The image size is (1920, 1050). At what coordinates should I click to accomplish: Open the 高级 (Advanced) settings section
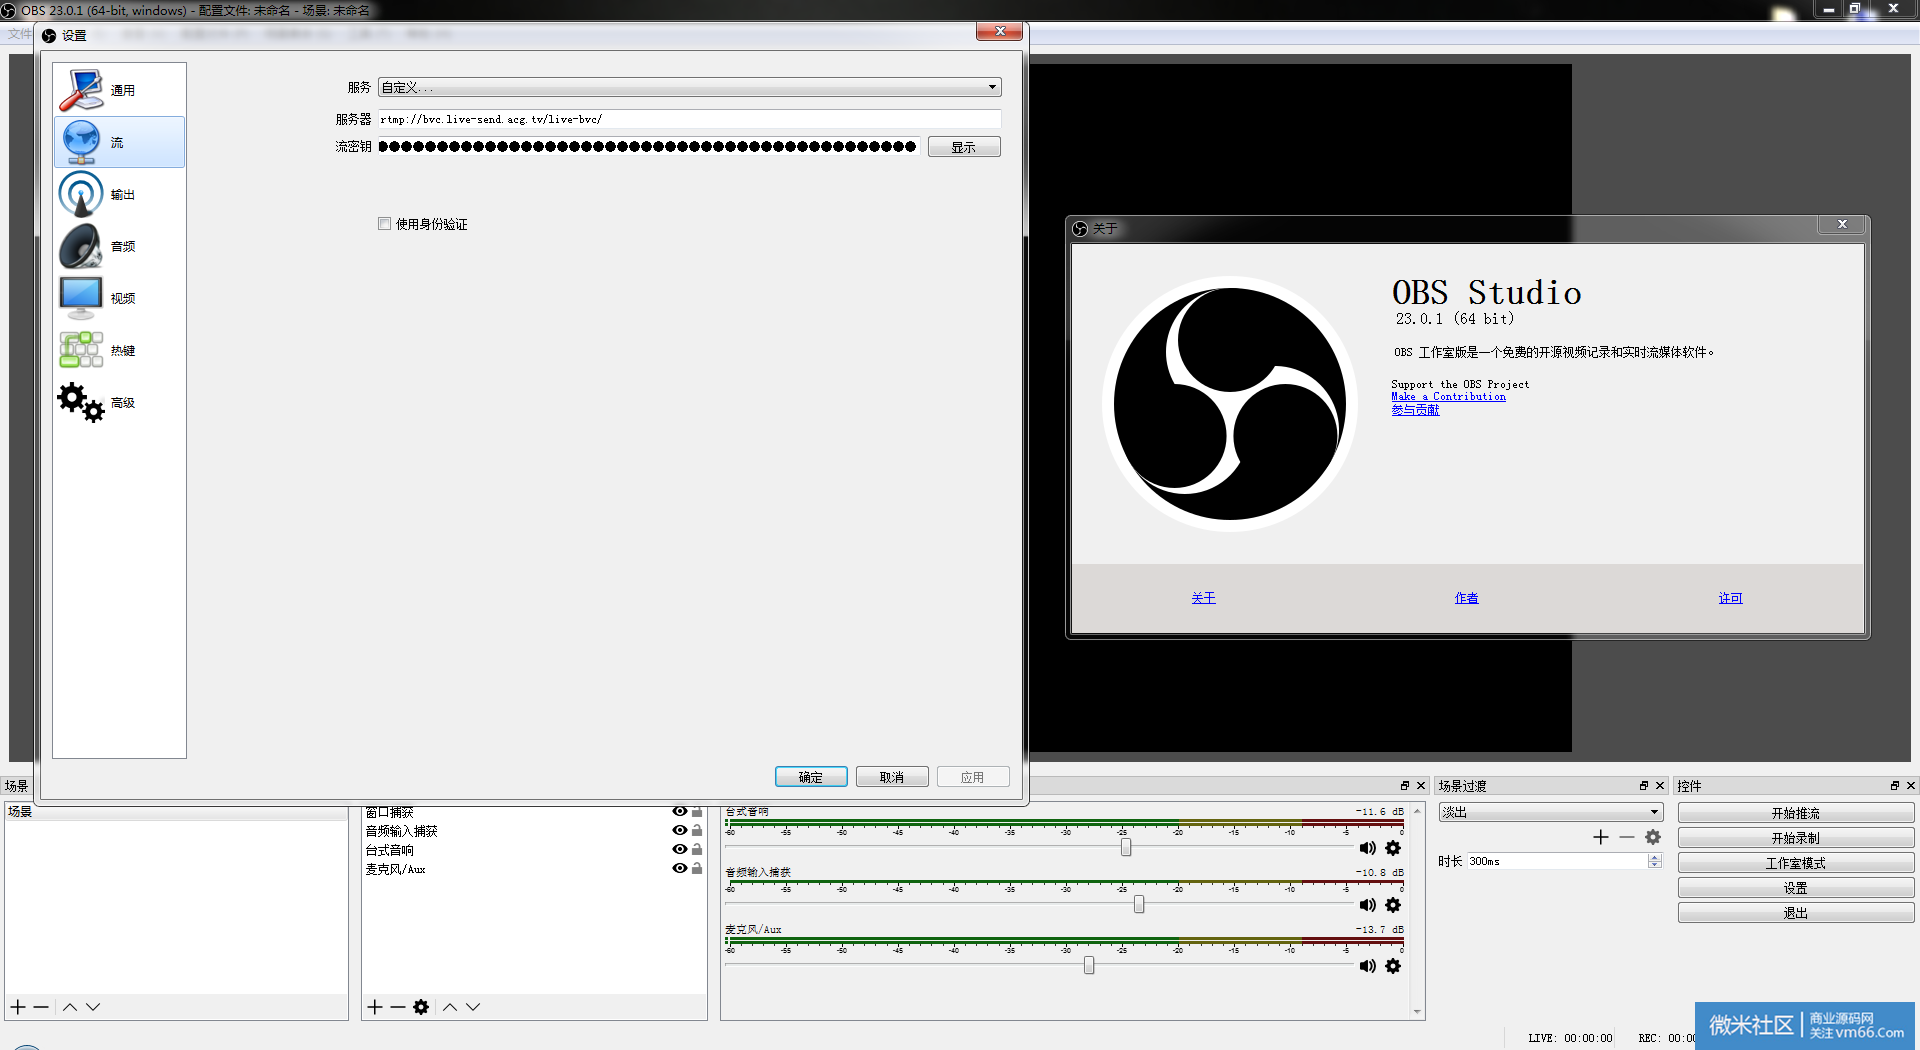point(119,402)
